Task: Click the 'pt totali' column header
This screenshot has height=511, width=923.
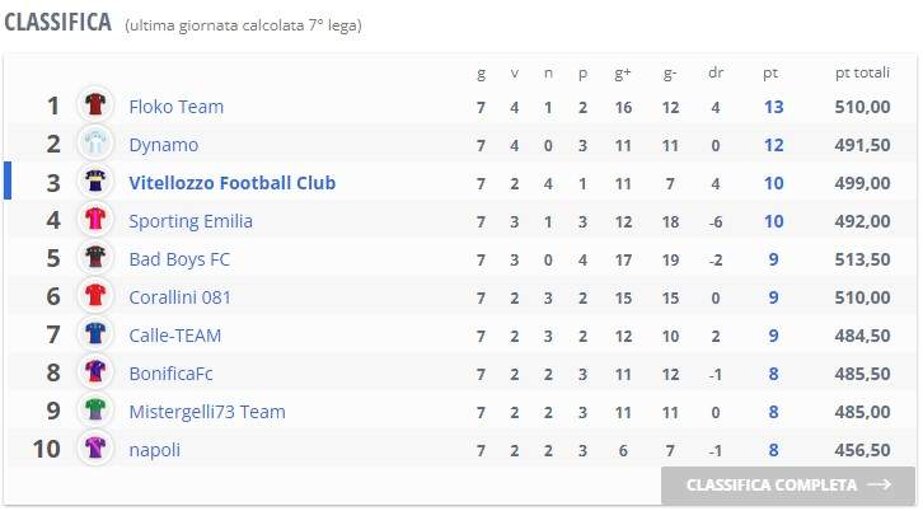Action: 862,73
